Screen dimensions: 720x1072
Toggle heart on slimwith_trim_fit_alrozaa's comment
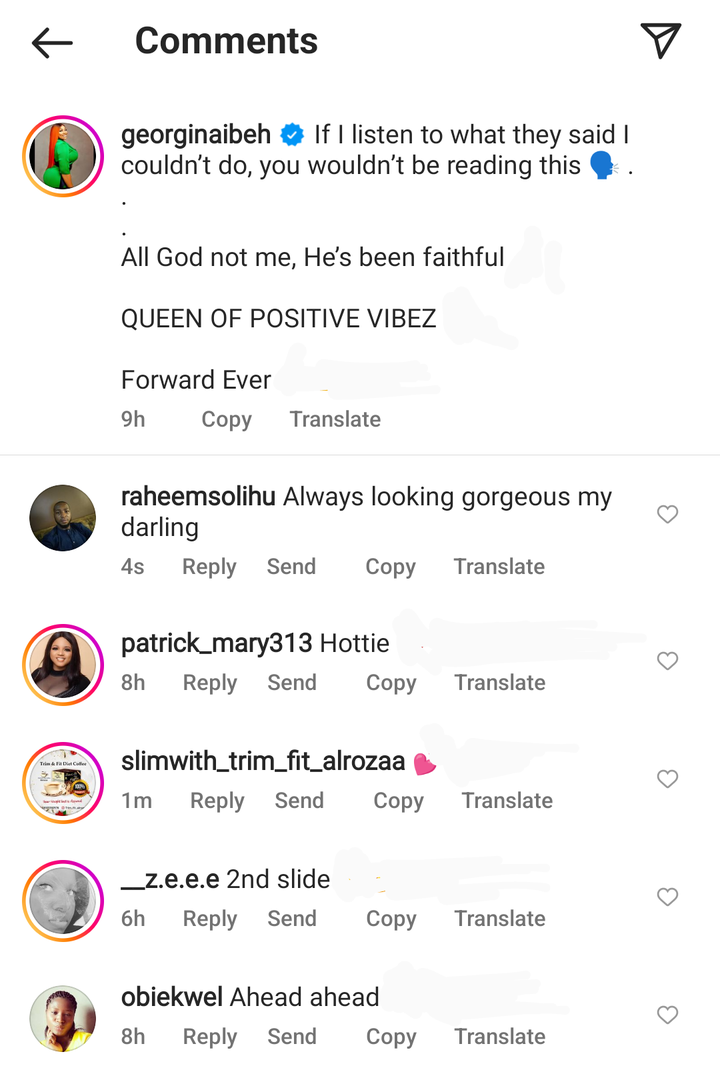(x=667, y=779)
